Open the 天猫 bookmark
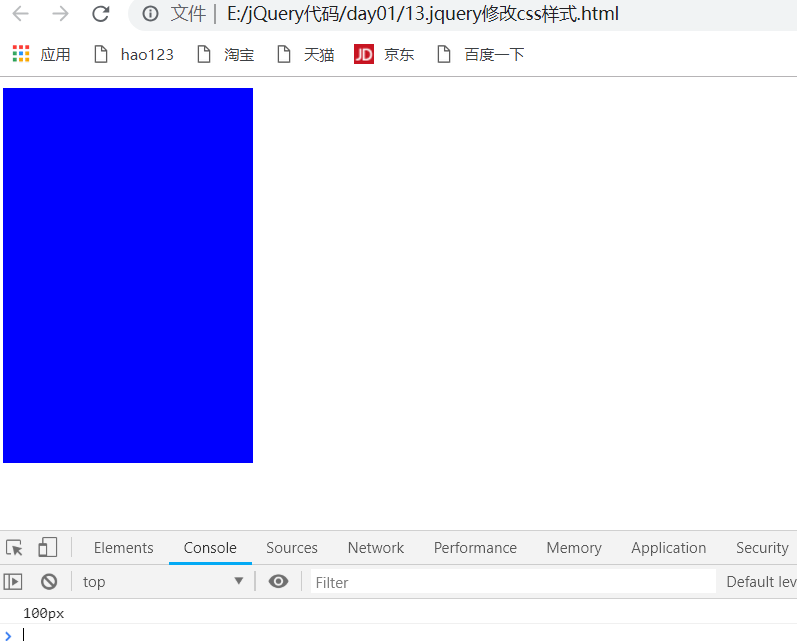Image resolution: width=797 pixels, height=641 pixels. (x=305, y=54)
